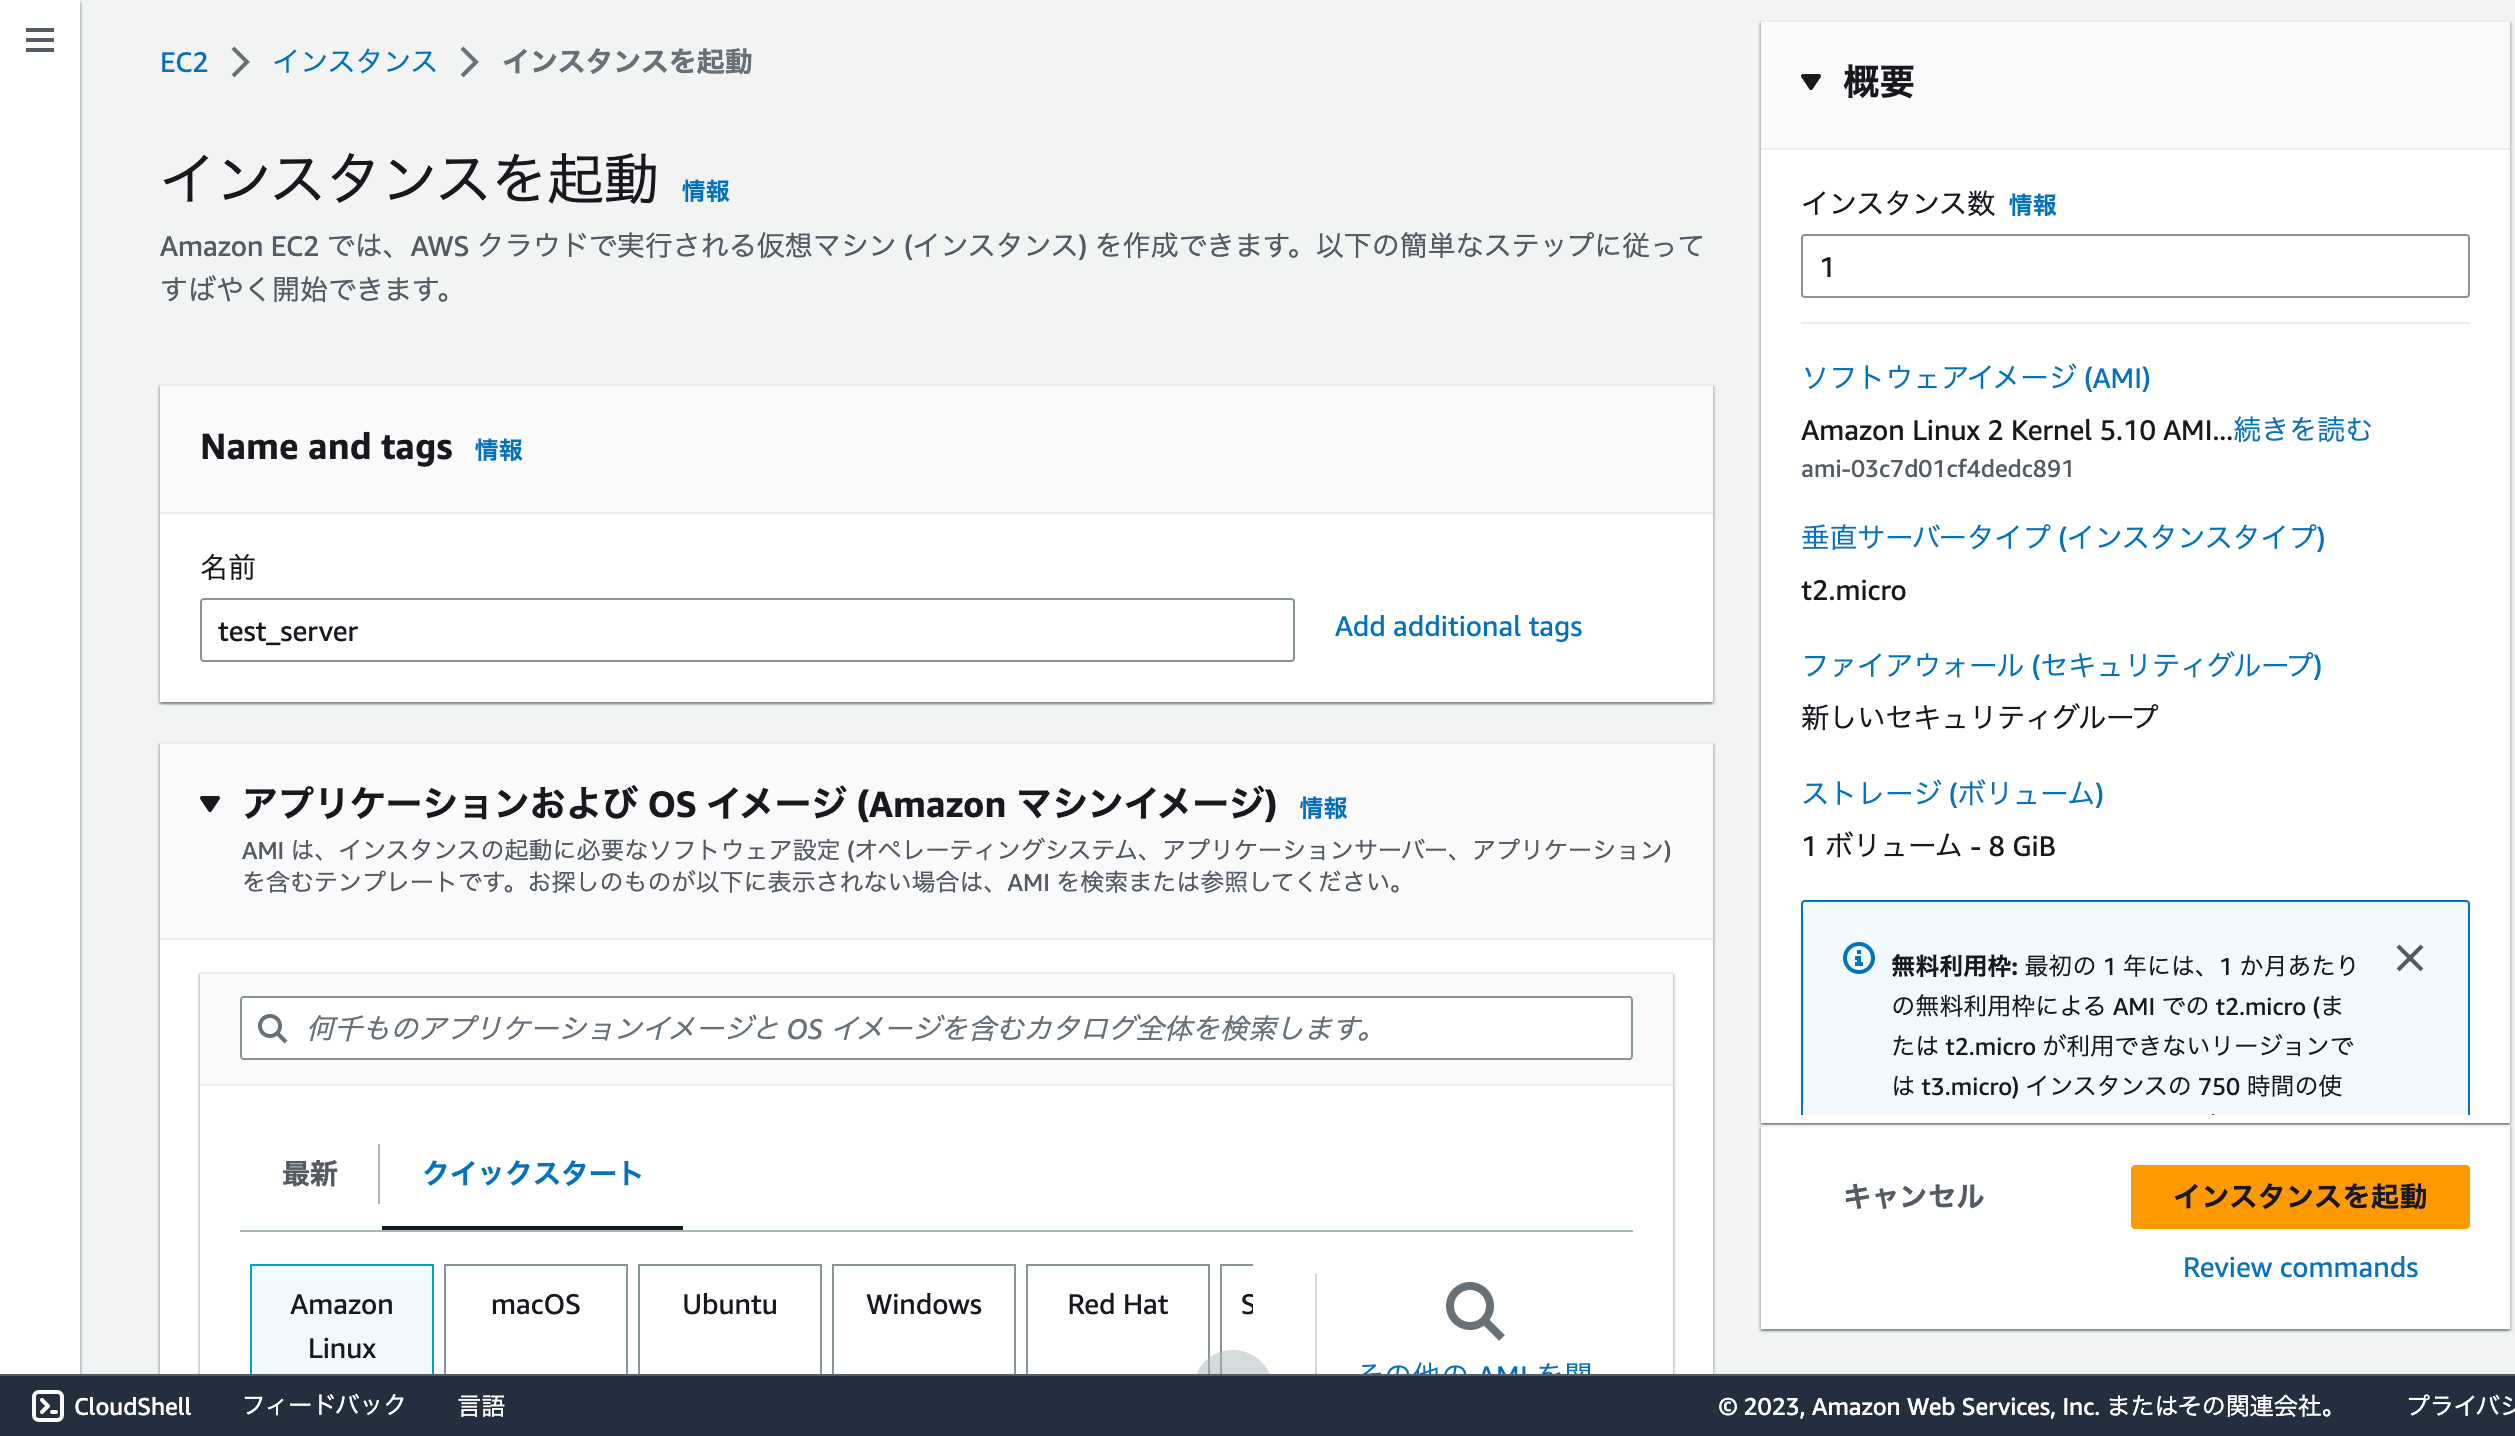Click the インスタンス数 number field

[x=2134, y=267]
